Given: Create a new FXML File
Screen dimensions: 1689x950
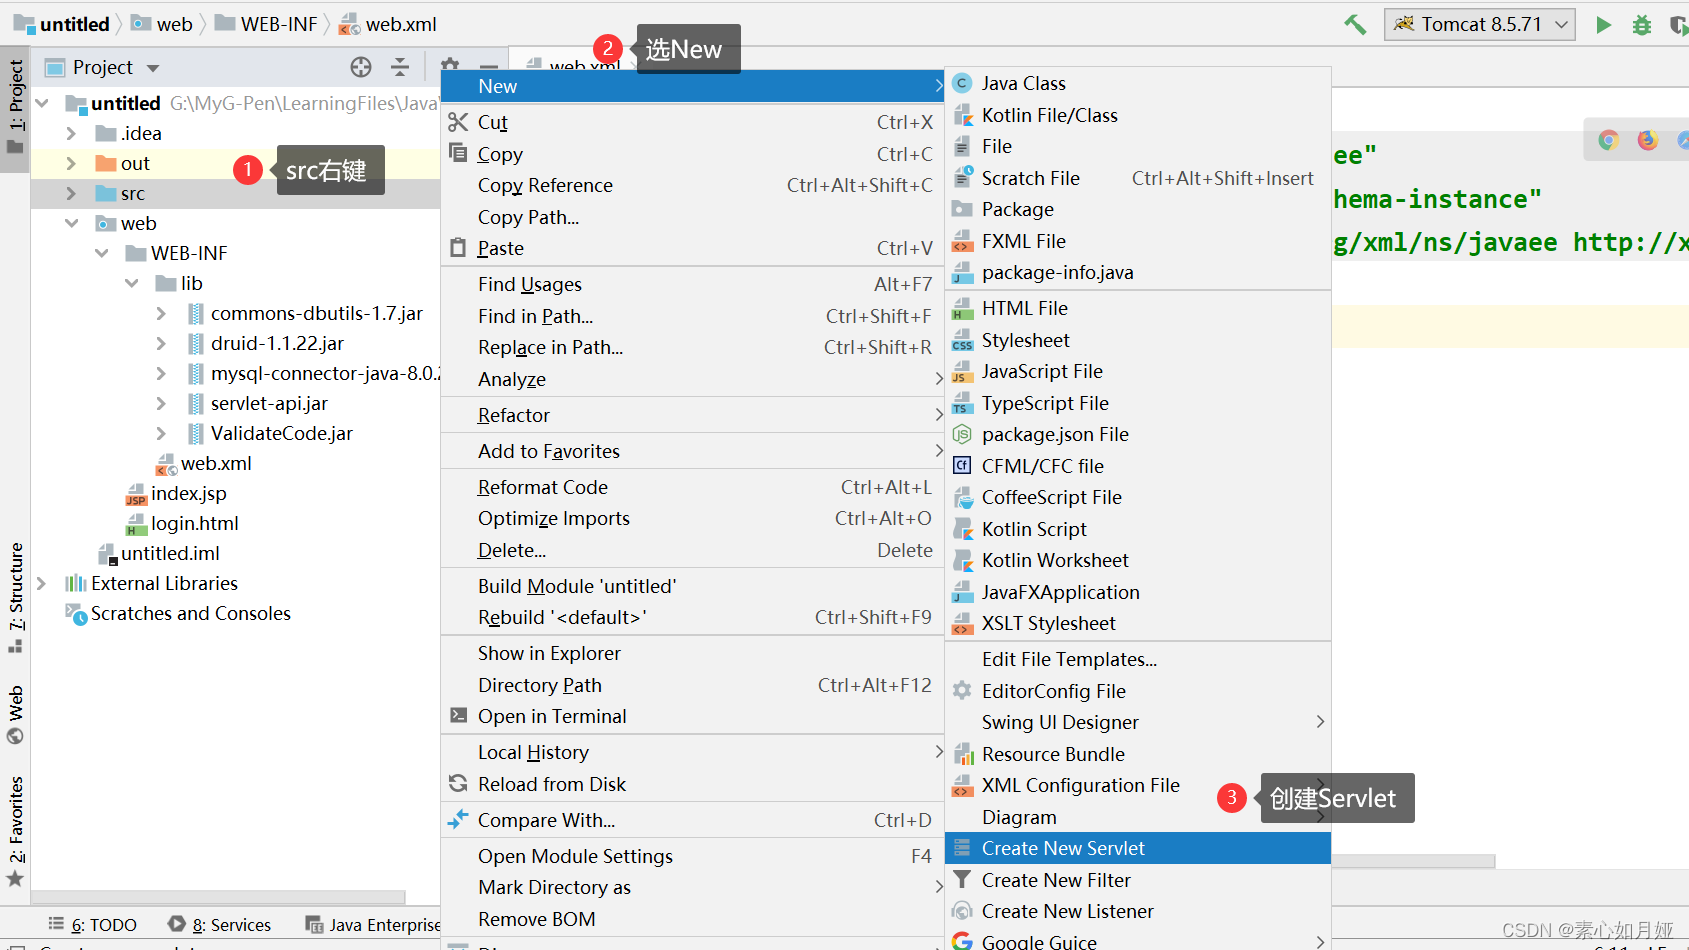Looking at the screenshot, I should coord(1138,241).
